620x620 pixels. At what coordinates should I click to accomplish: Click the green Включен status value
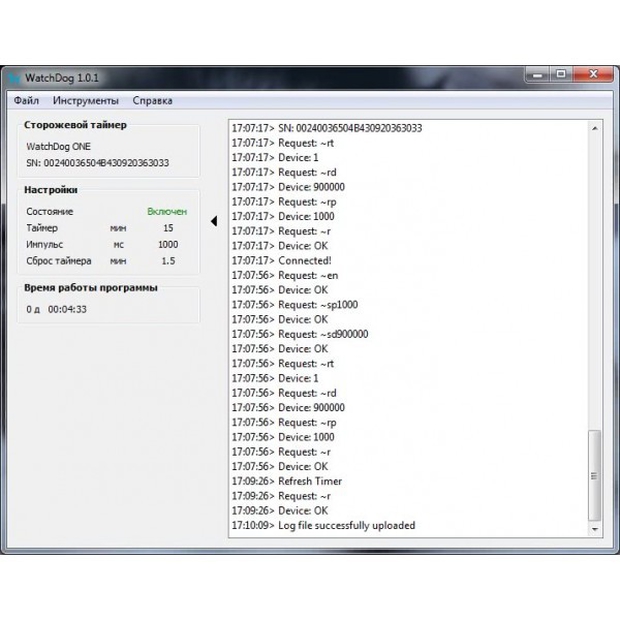click(167, 212)
